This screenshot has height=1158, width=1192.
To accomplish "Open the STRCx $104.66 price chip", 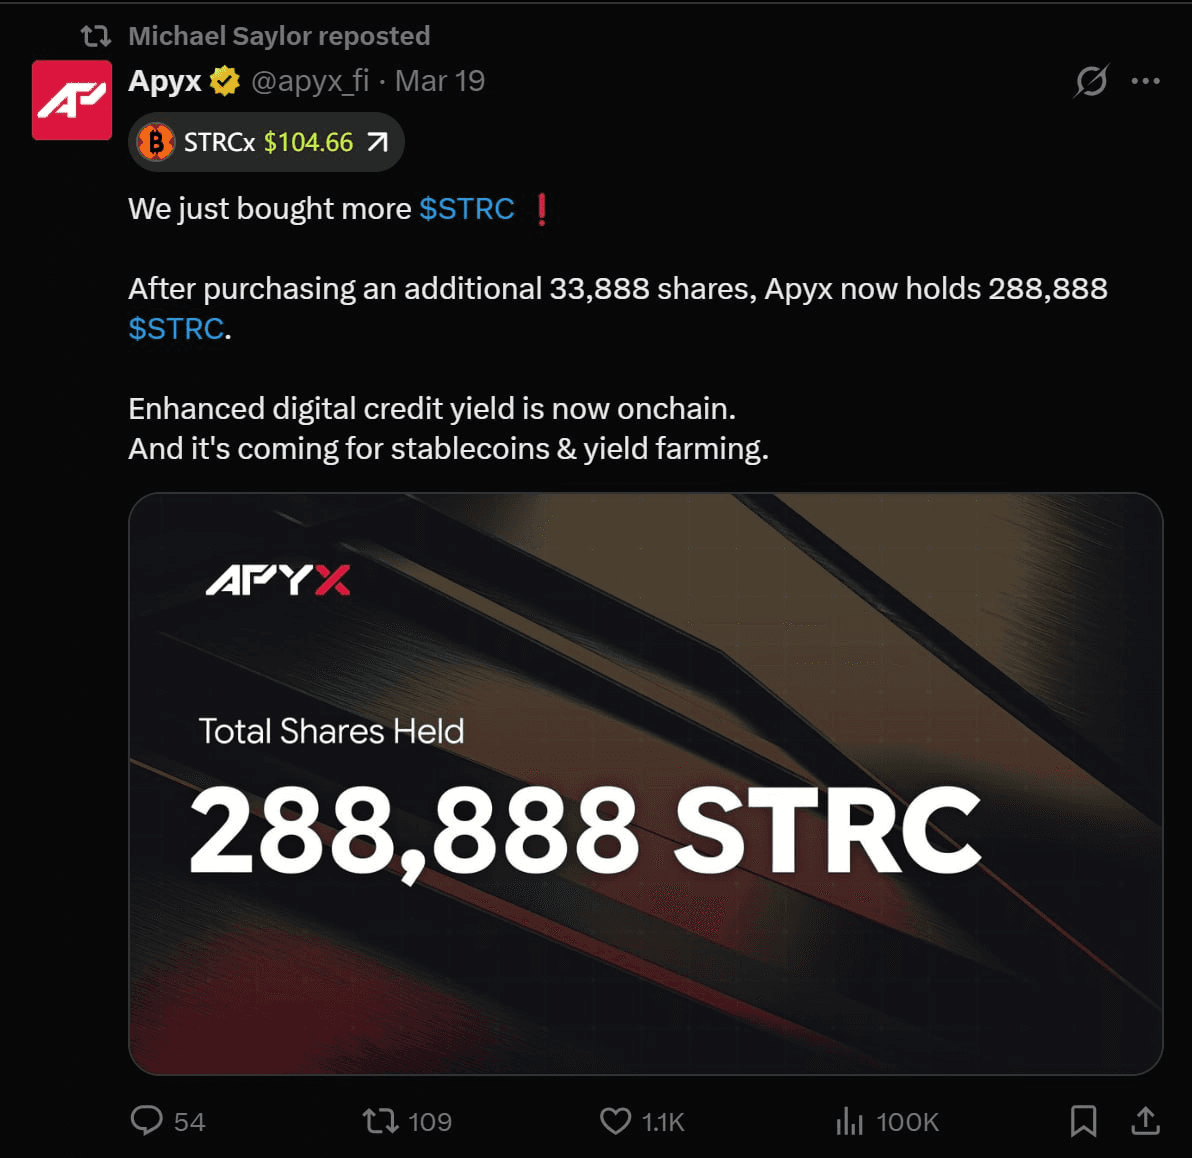I will point(266,142).
